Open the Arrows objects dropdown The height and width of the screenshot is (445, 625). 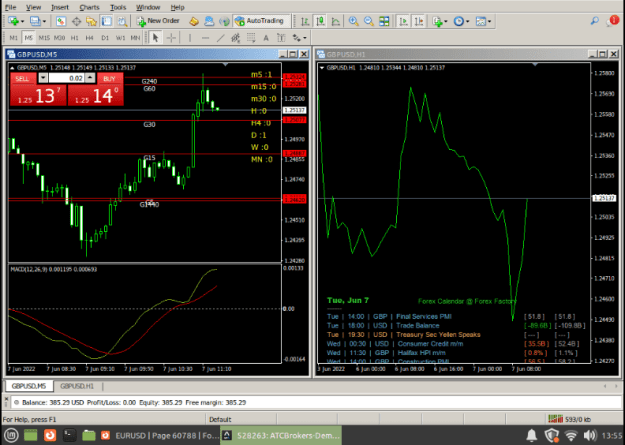point(299,38)
